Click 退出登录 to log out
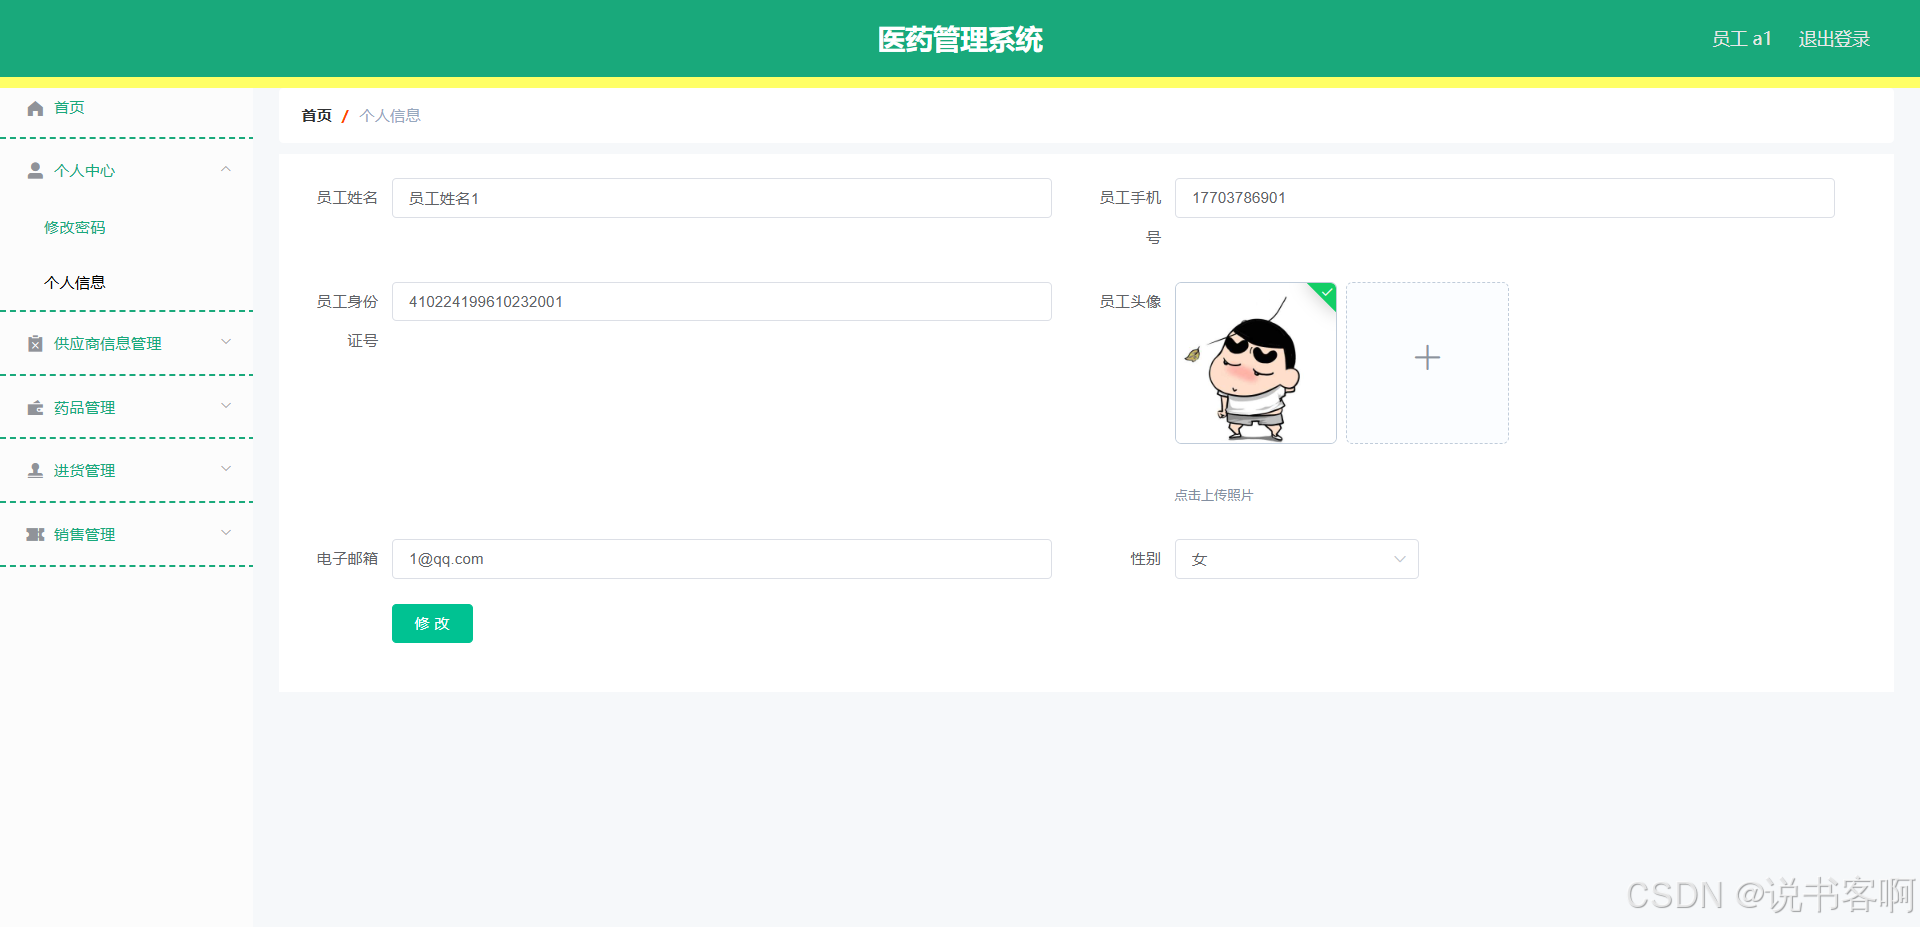 [x=1833, y=38]
